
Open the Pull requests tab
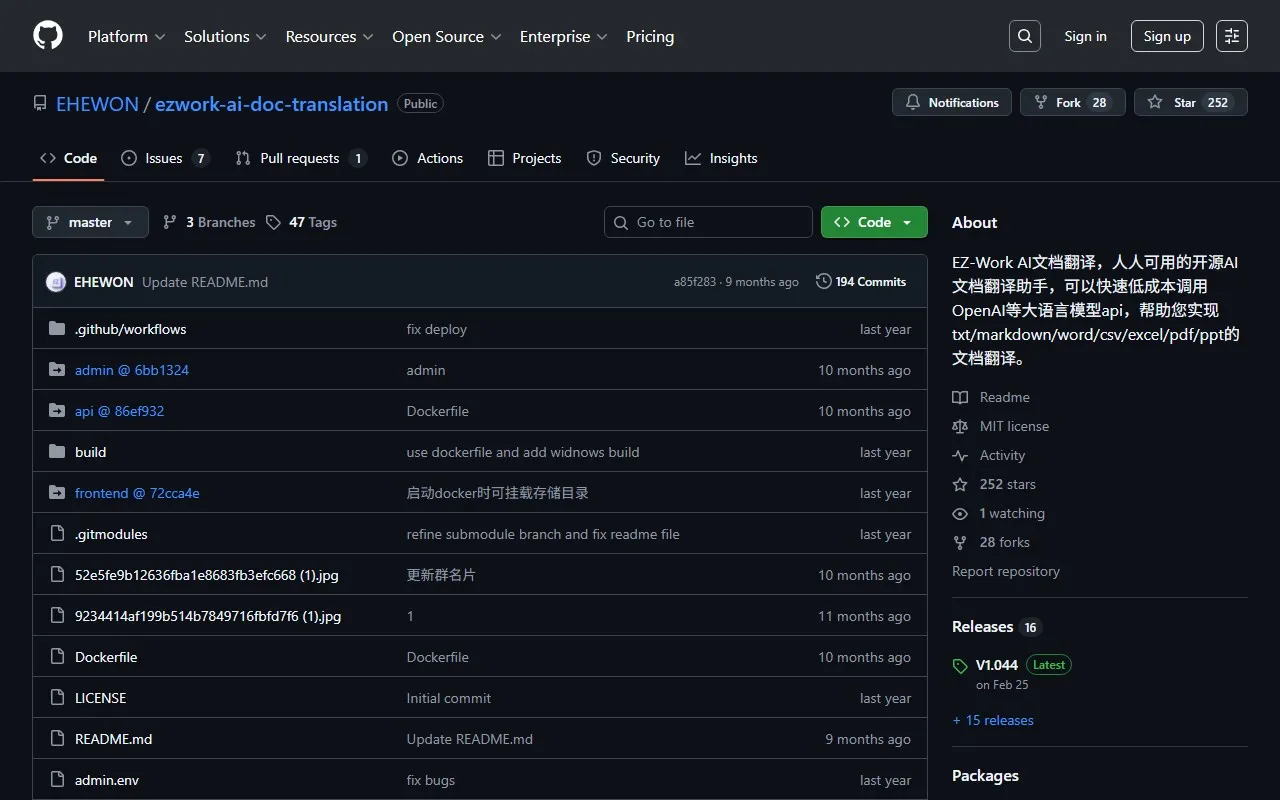tap(299, 158)
